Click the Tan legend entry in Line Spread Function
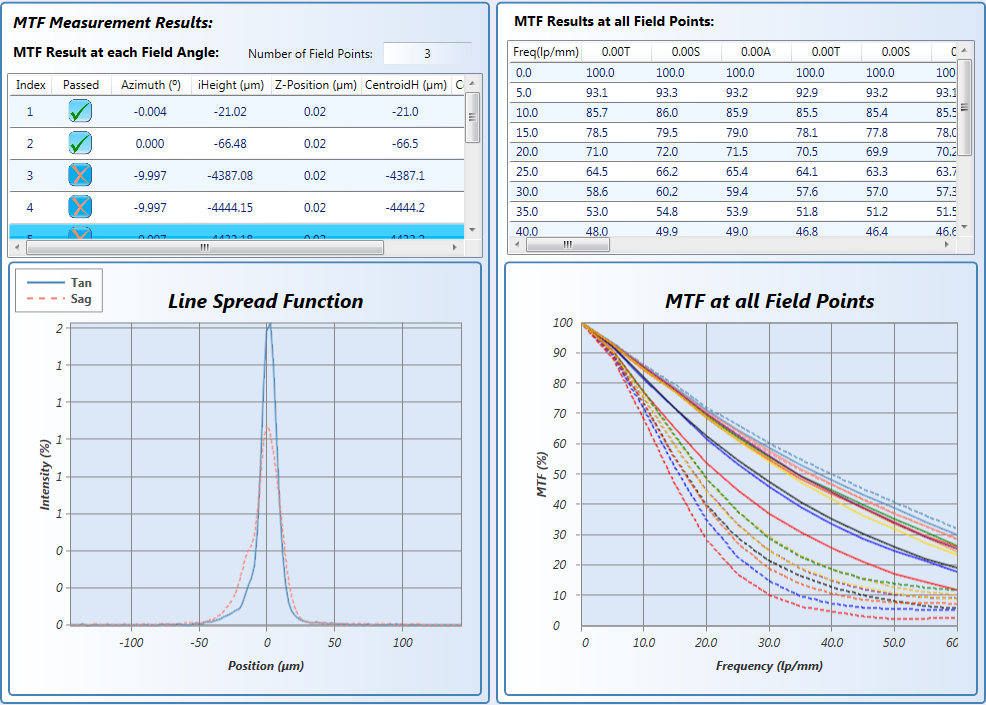The width and height of the screenshot is (986, 705). 66,283
